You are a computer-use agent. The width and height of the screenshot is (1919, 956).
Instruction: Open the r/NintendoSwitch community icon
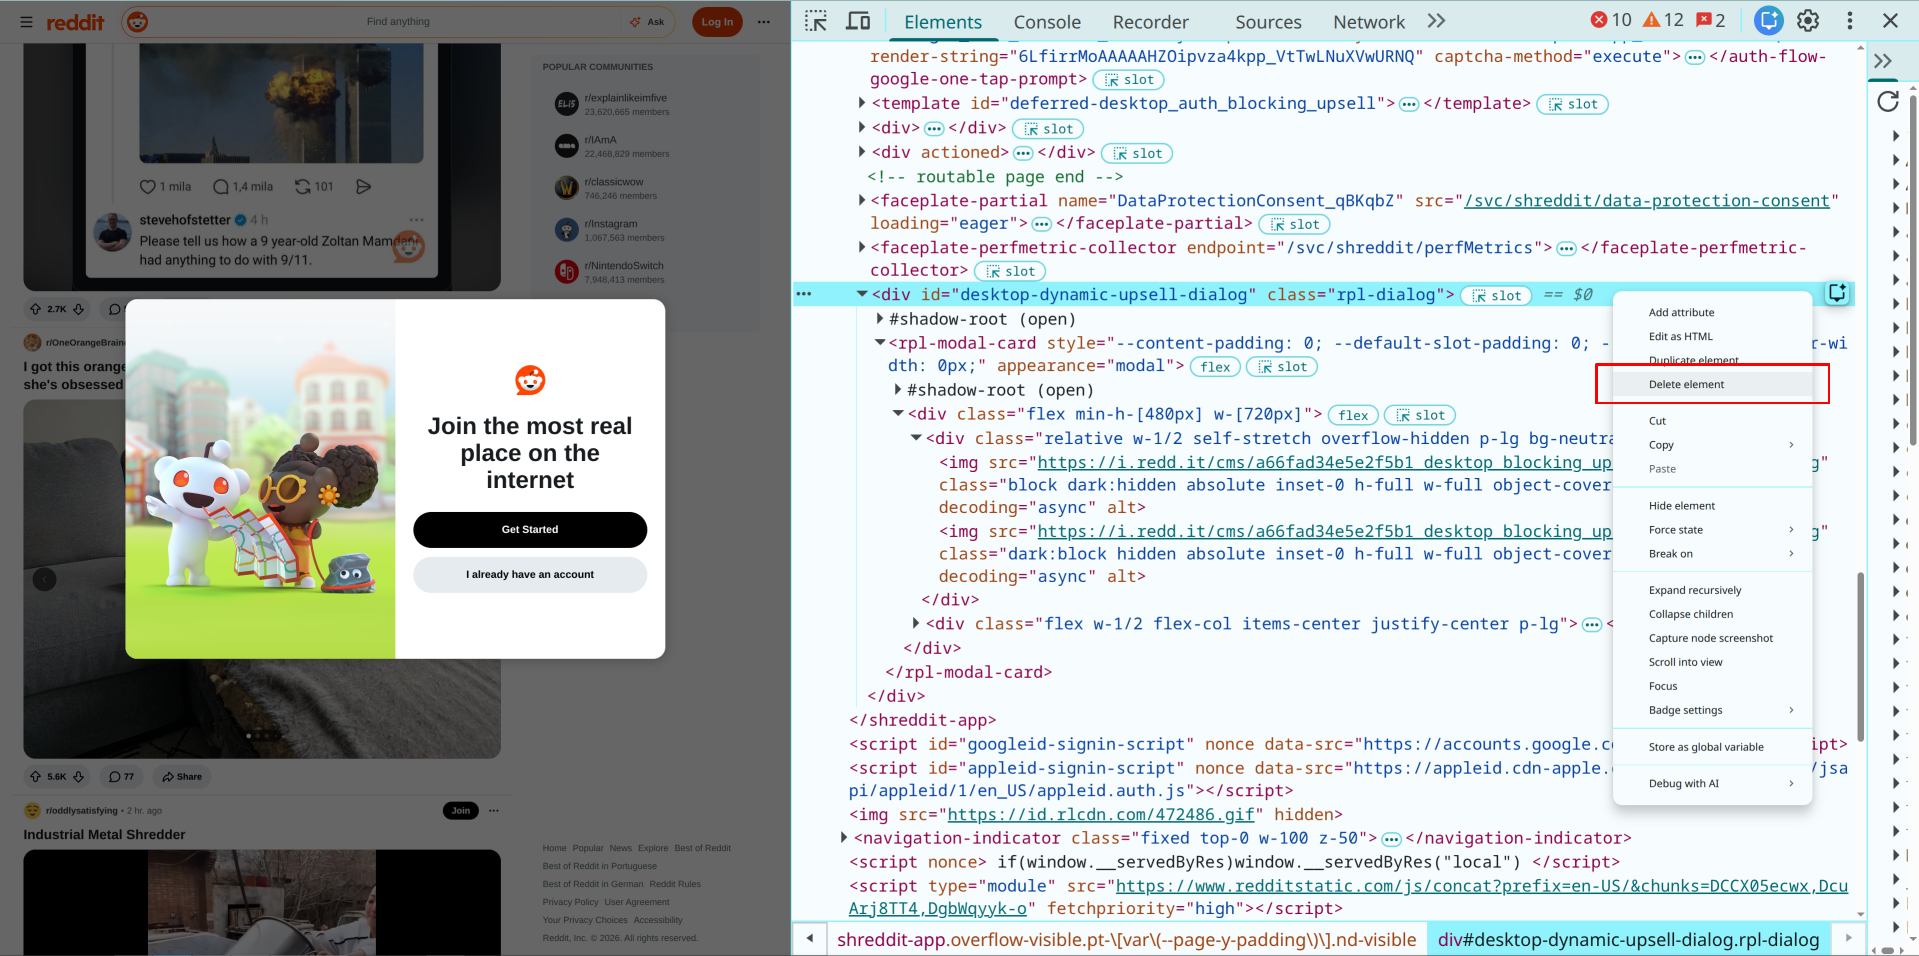pyautogui.click(x=567, y=272)
